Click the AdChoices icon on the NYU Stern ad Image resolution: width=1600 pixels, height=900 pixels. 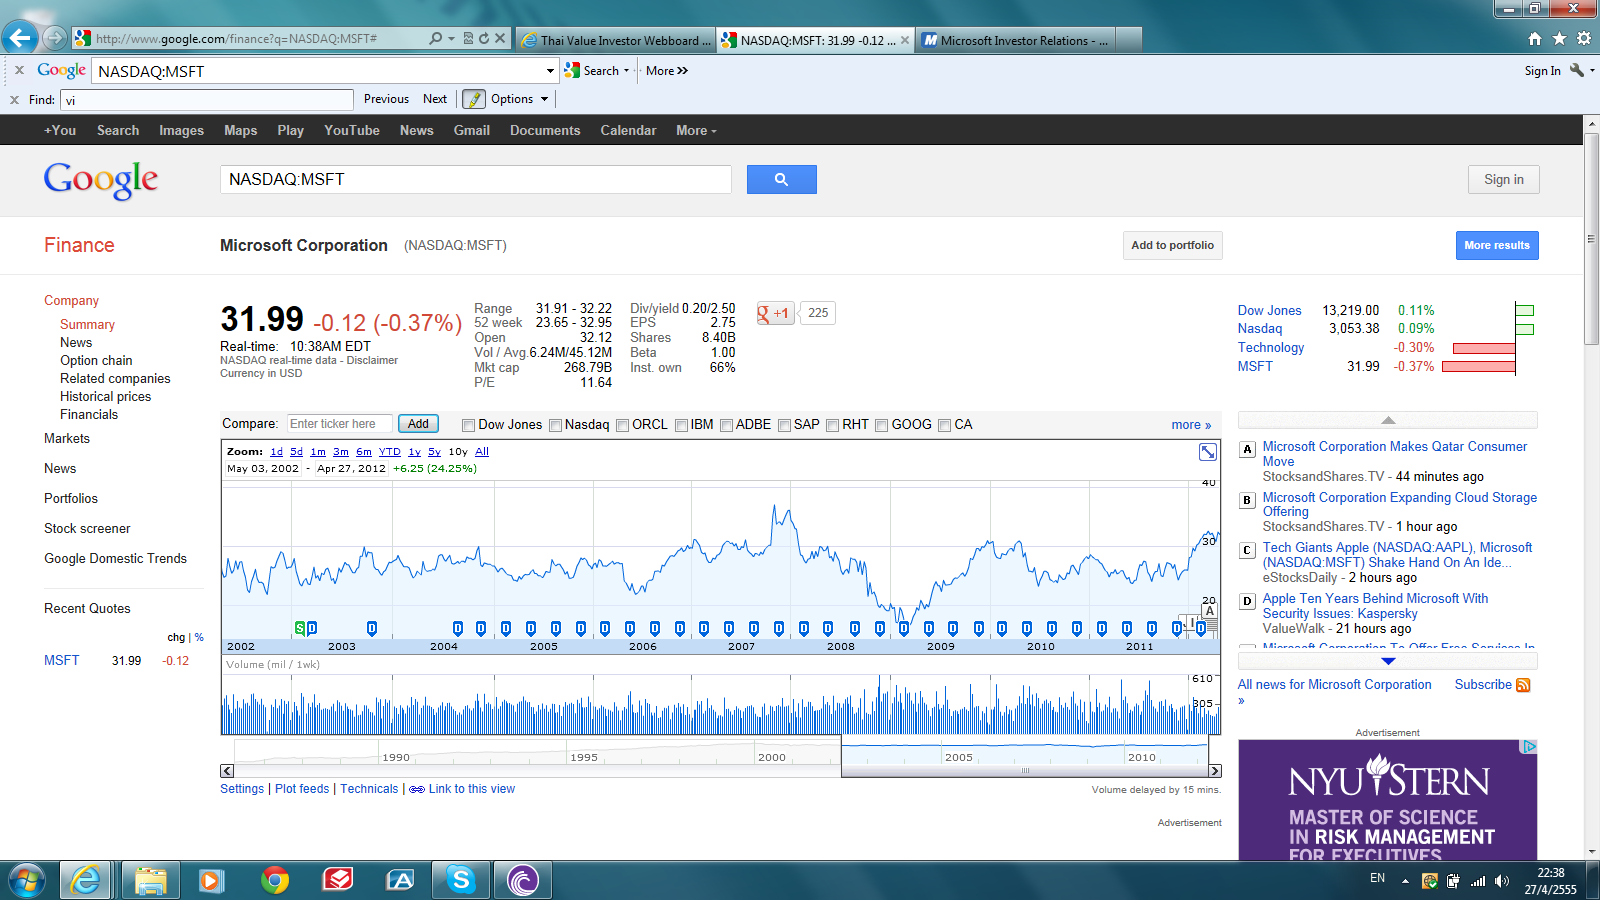click(x=1529, y=747)
